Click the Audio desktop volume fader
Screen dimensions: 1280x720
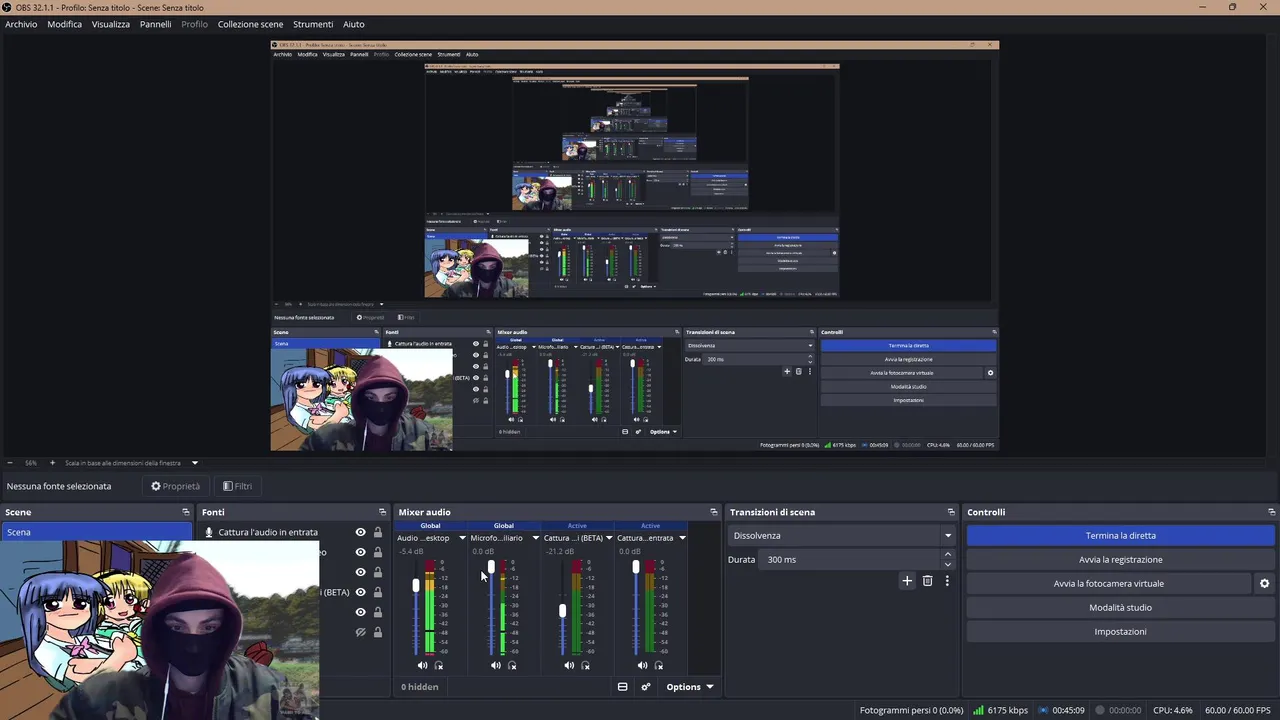click(416, 586)
